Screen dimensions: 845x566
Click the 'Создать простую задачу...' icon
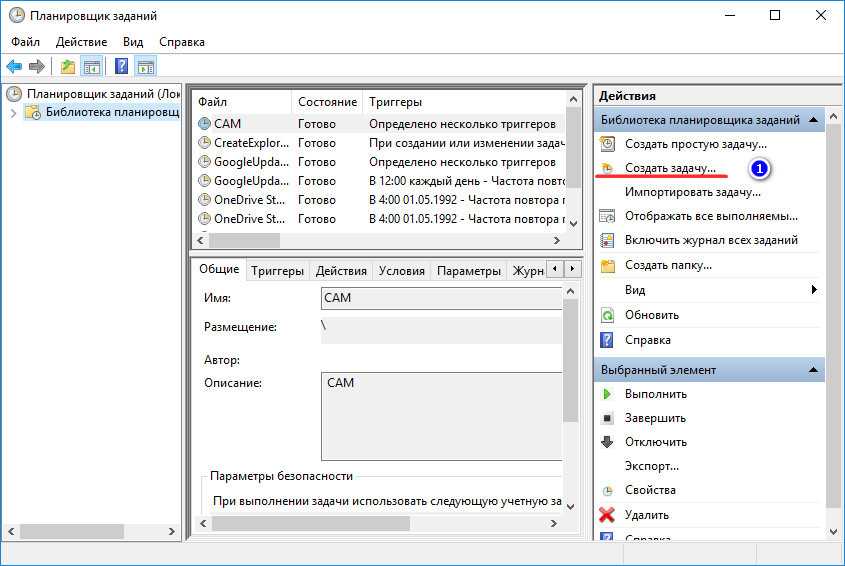[x=607, y=144]
